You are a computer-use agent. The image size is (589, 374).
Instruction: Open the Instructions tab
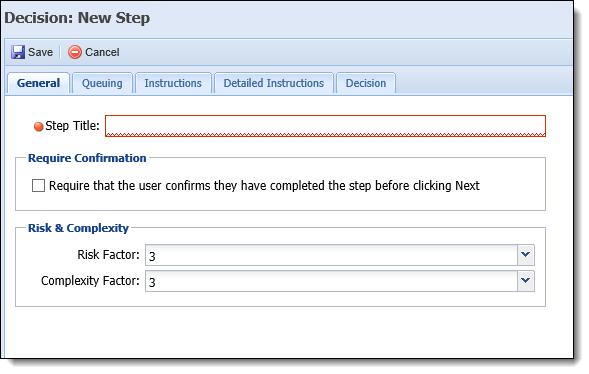tap(173, 83)
